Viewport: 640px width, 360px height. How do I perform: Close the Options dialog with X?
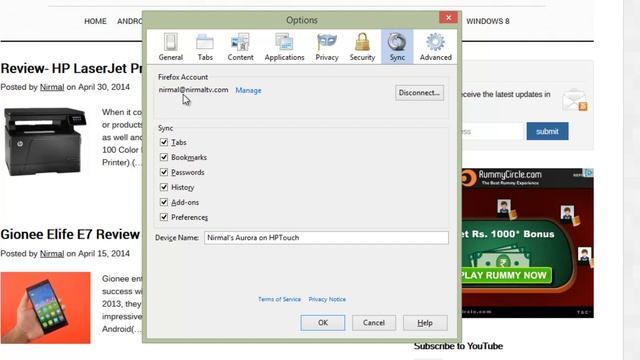tap(448, 18)
